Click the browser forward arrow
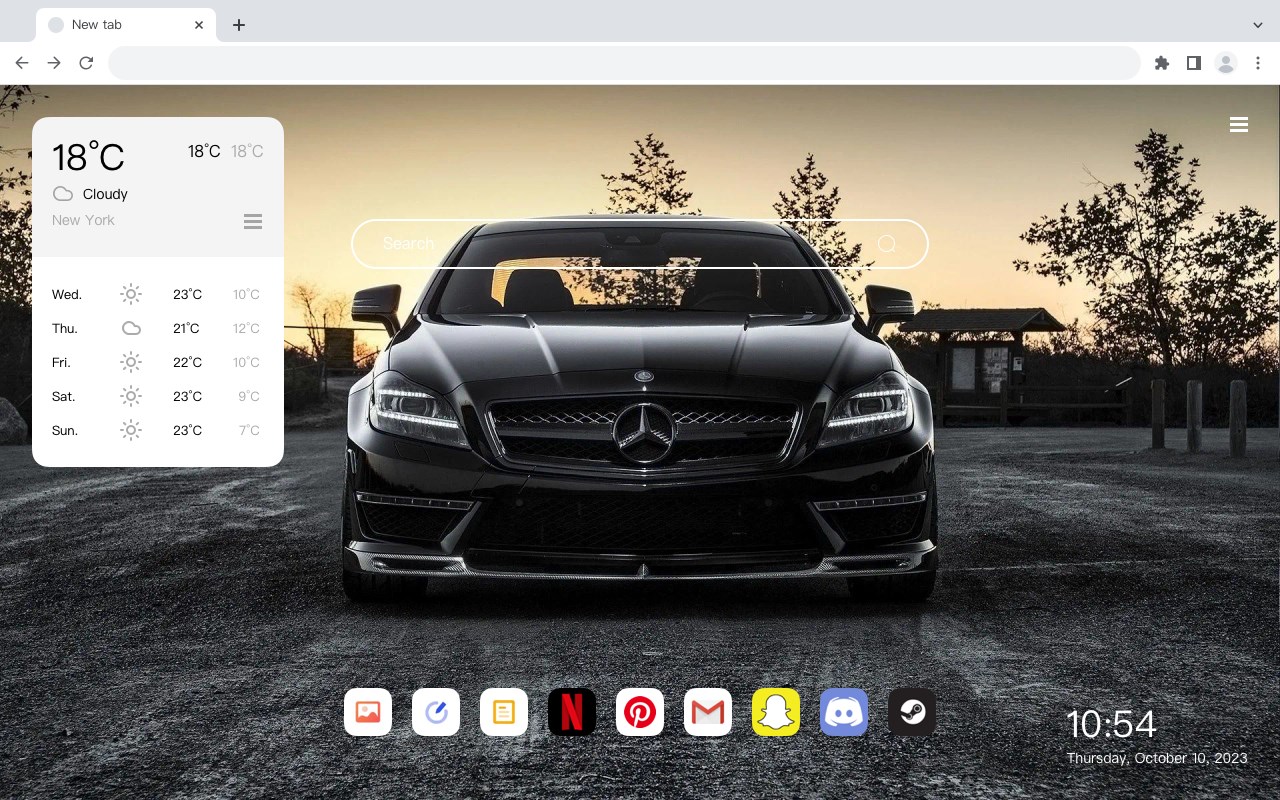 pos(54,63)
